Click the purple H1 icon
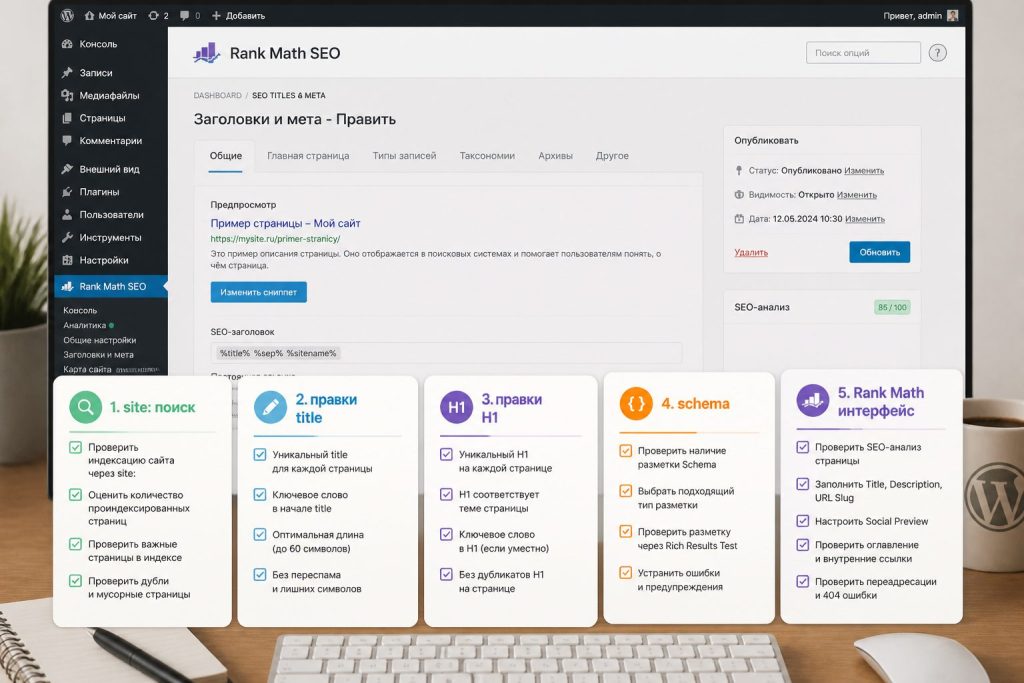This screenshot has height=683, width=1024. tap(456, 407)
